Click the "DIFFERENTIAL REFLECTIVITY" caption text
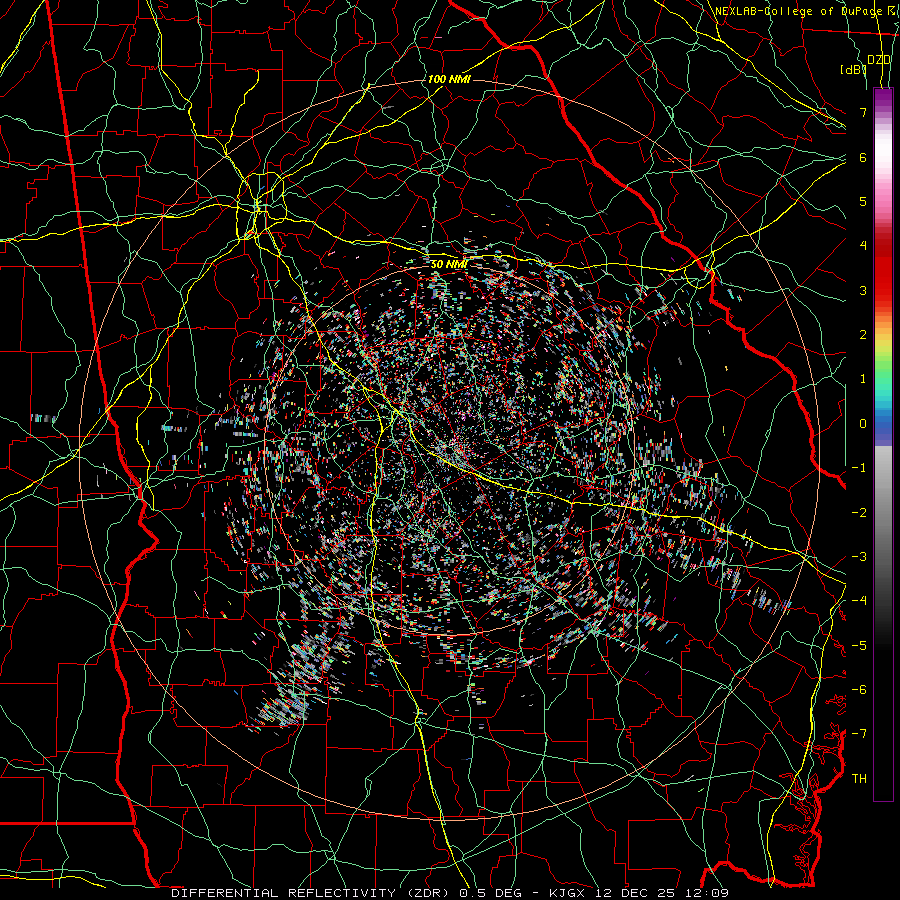Image resolution: width=900 pixels, height=900 pixels. (x=284, y=893)
